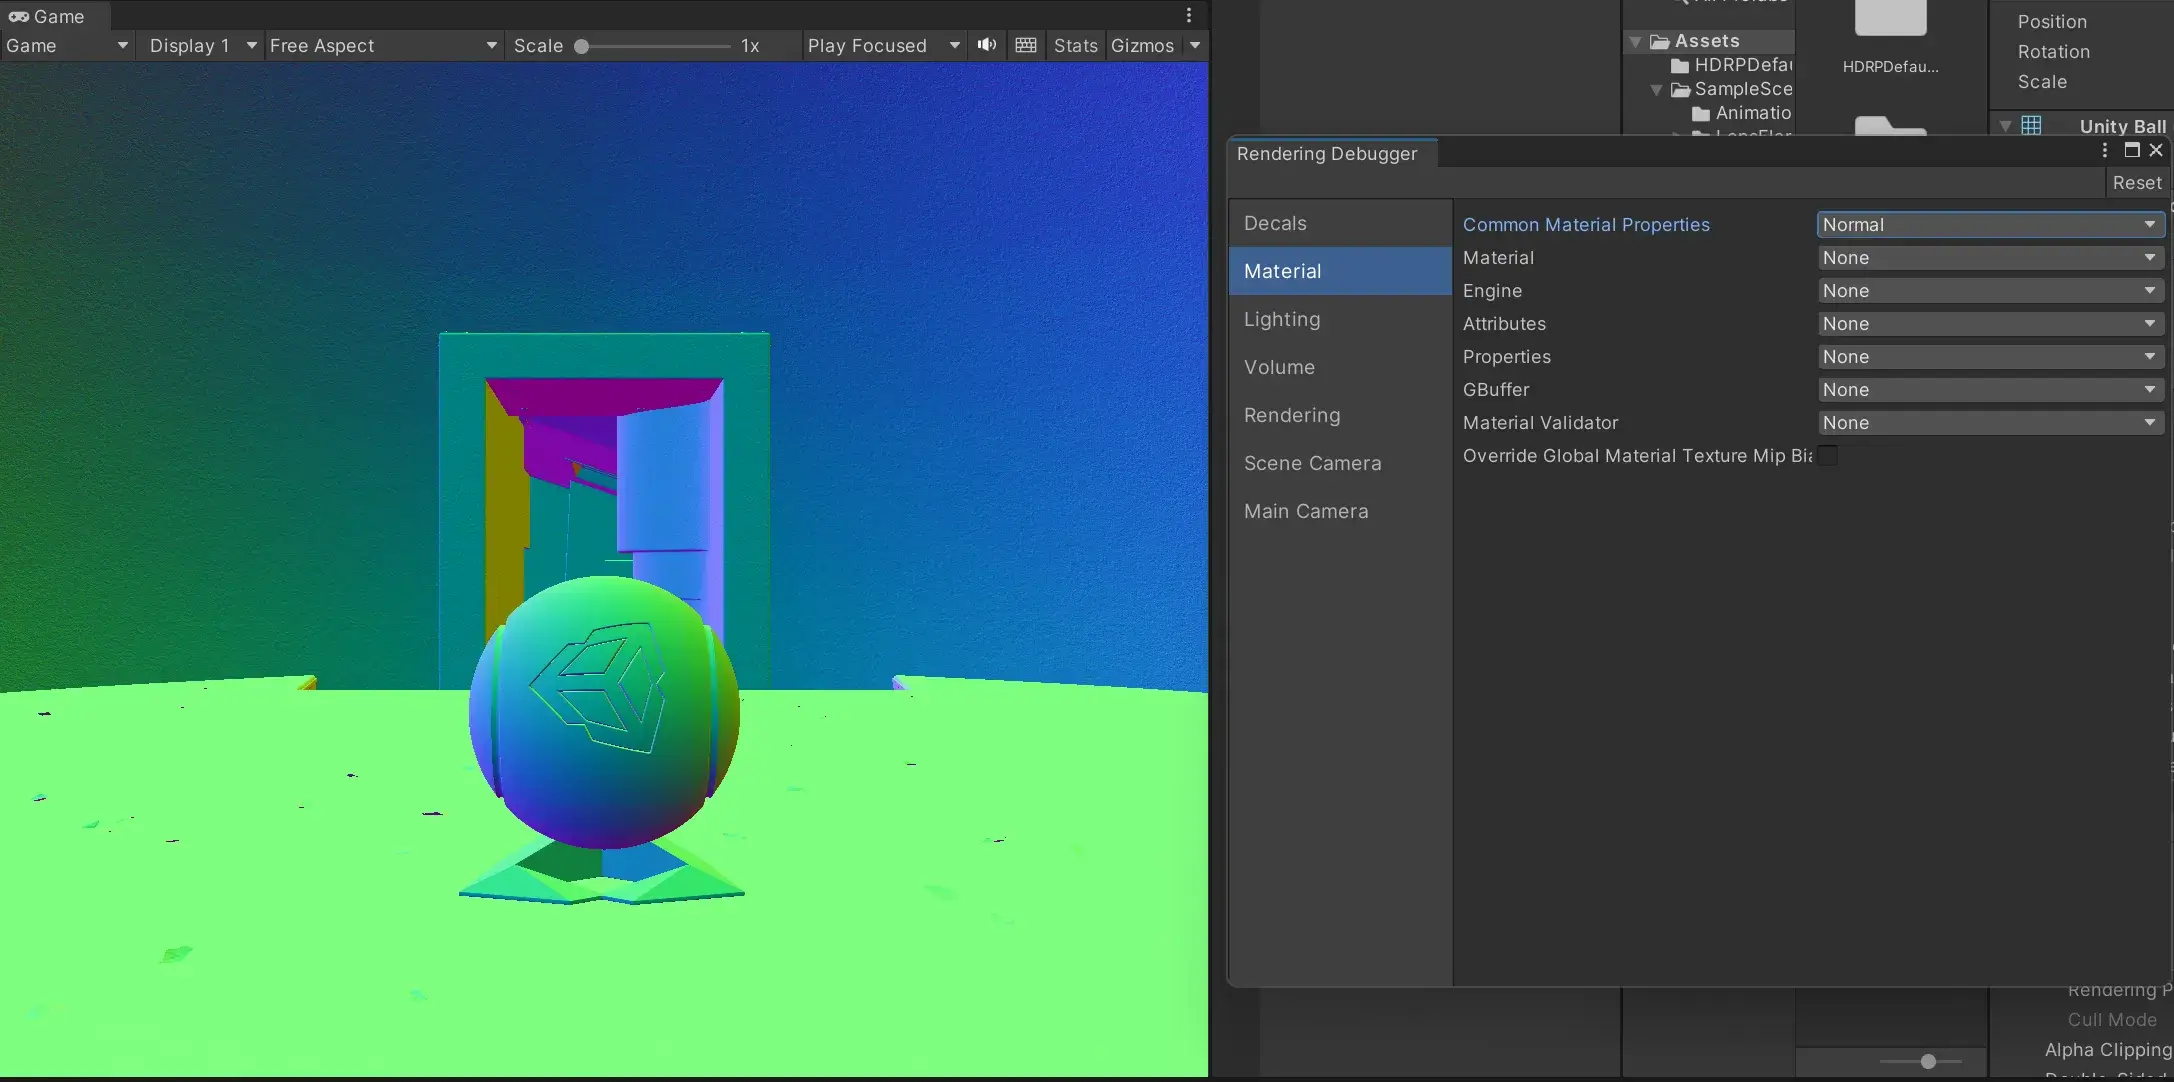Open the Gizmos dropdown arrow

tap(1195, 45)
